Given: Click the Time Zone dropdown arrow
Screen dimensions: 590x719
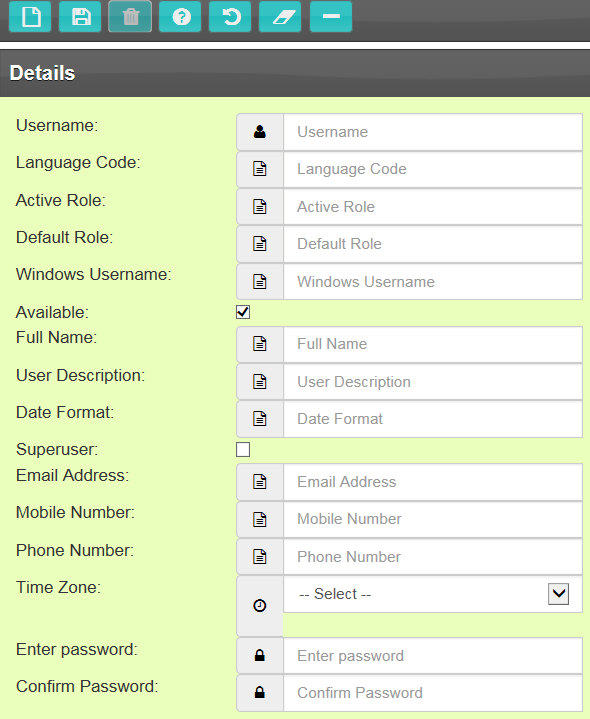Looking at the screenshot, I should tap(558, 594).
